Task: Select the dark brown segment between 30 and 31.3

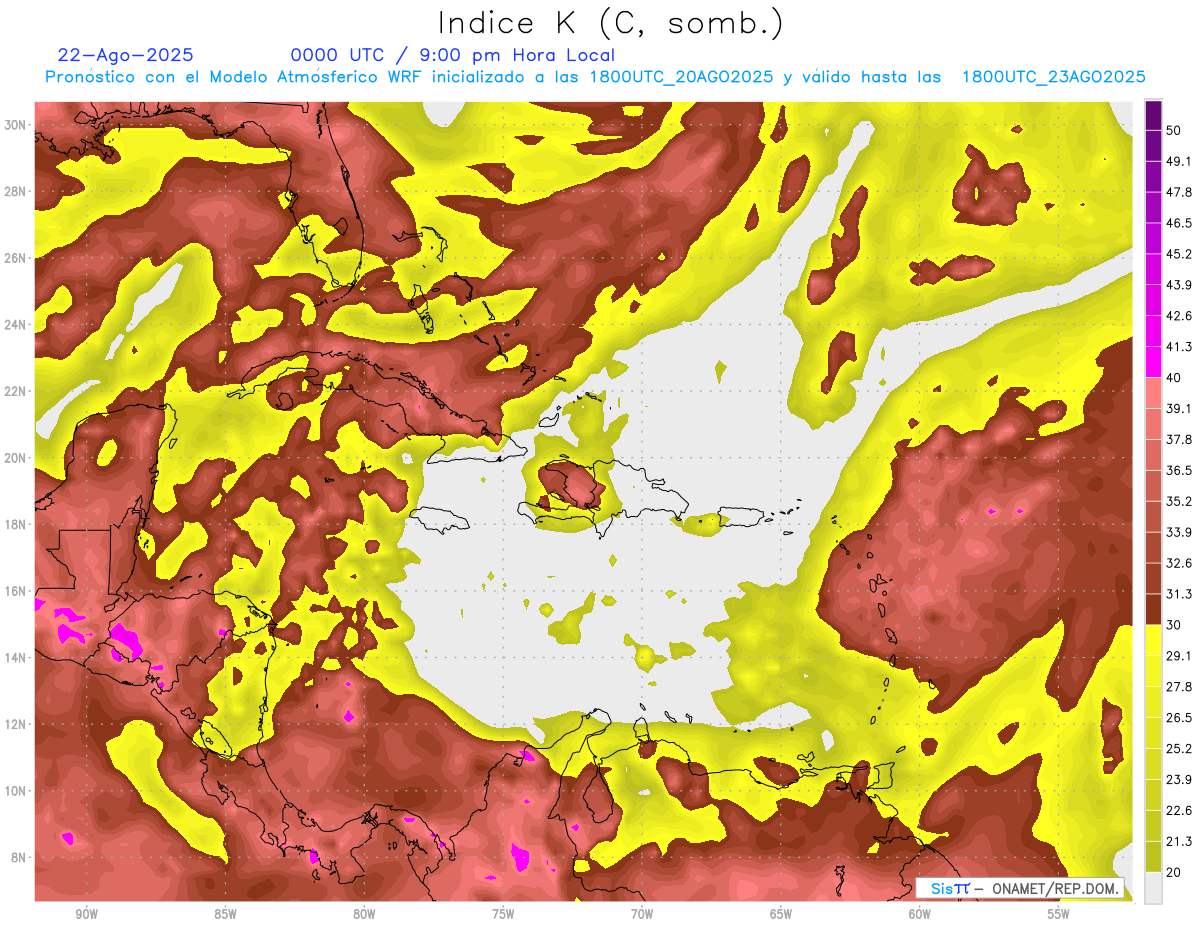Action: 1153,610
